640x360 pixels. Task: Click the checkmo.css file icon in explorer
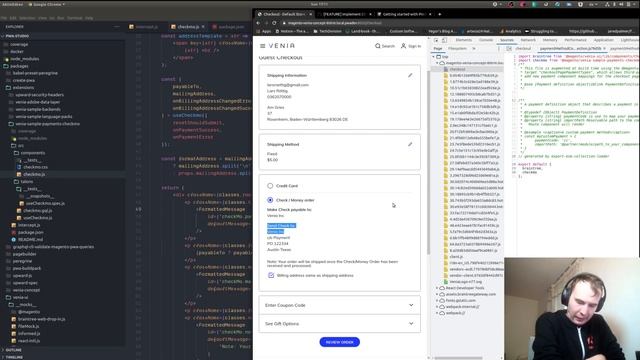(19, 167)
